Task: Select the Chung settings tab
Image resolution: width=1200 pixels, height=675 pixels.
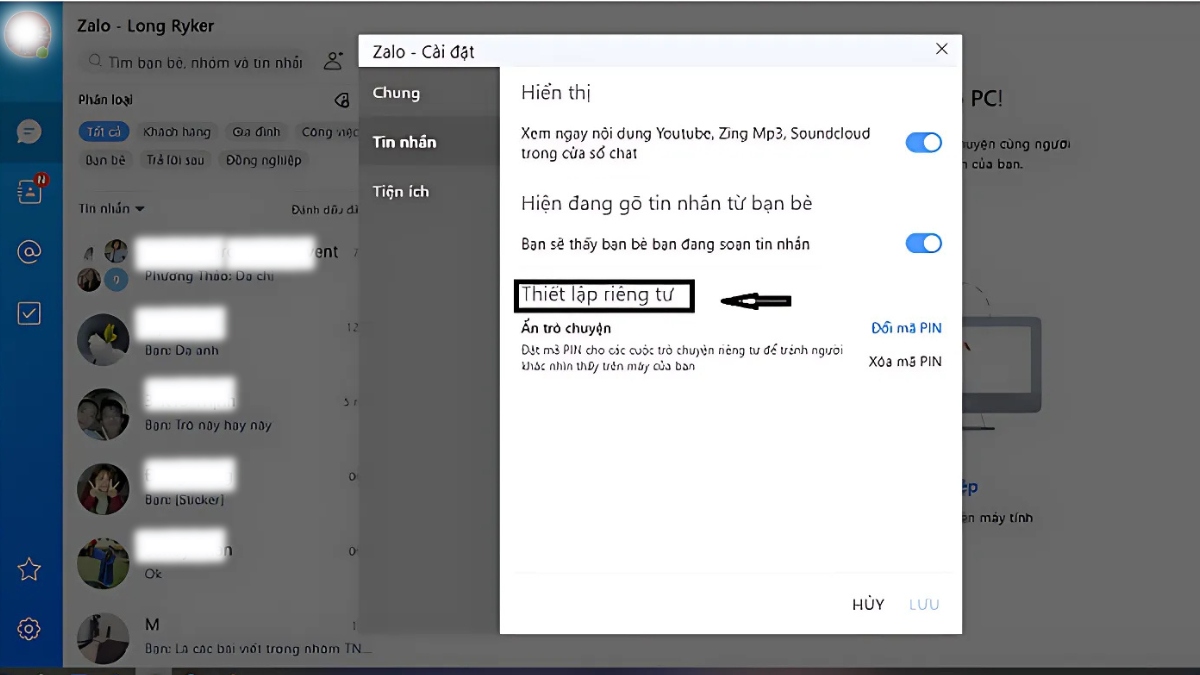Action: click(x=429, y=93)
